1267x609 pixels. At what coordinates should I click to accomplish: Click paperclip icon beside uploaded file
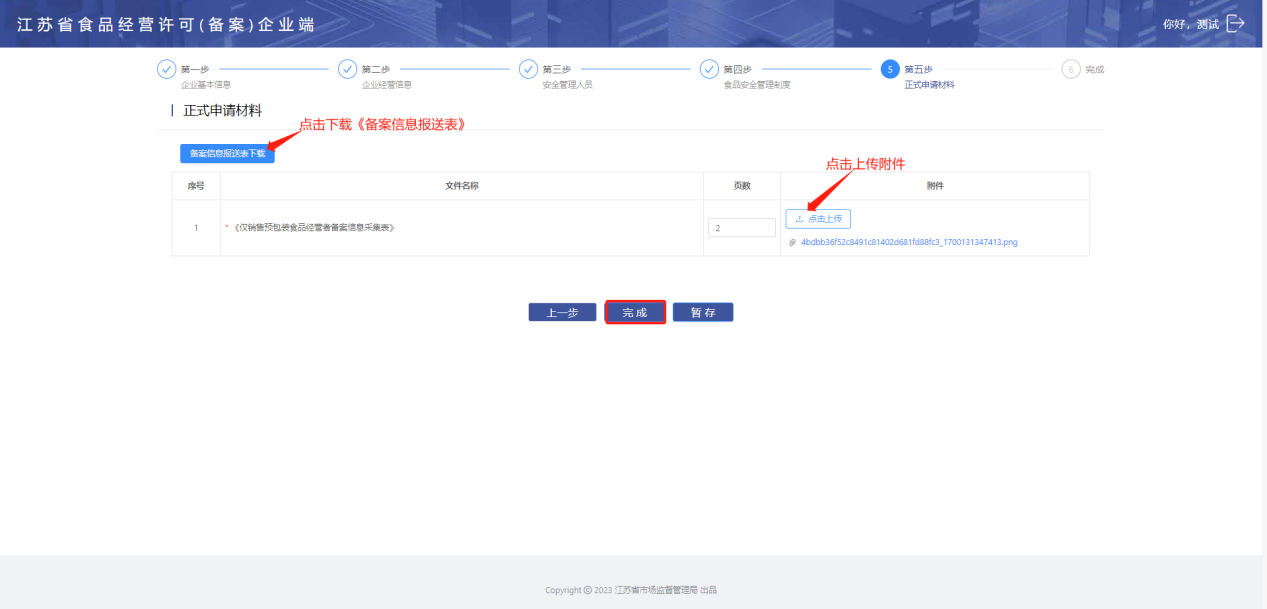click(x=792, y=242)
